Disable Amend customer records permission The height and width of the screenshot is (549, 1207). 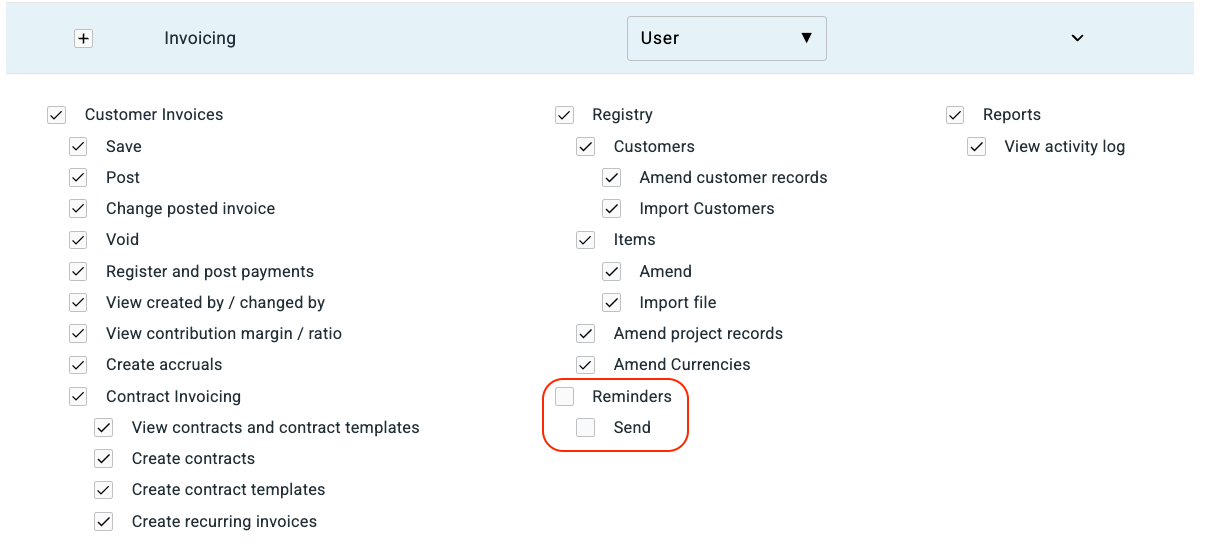tap(612, 178)
